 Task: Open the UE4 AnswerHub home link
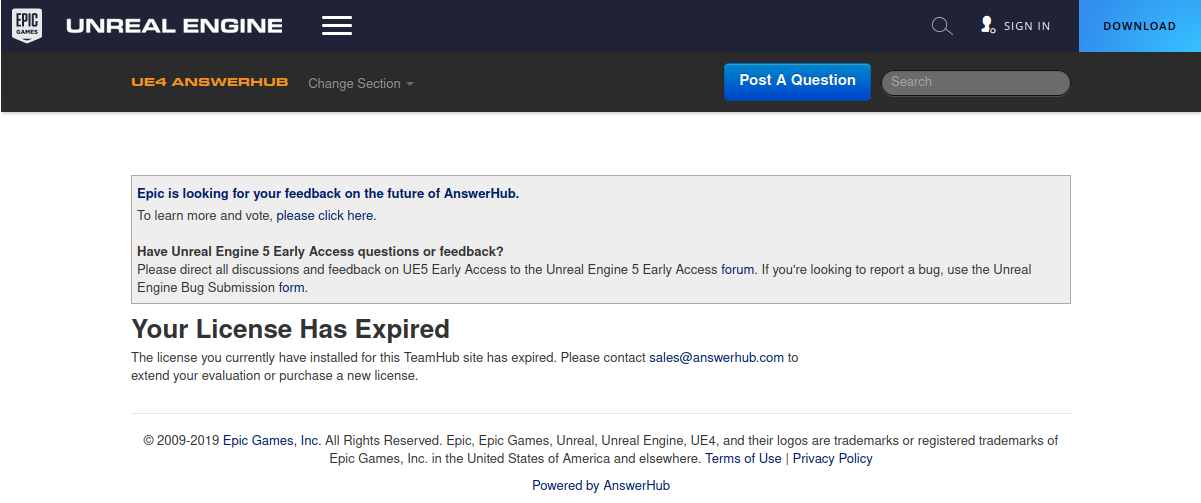[210, 82]
